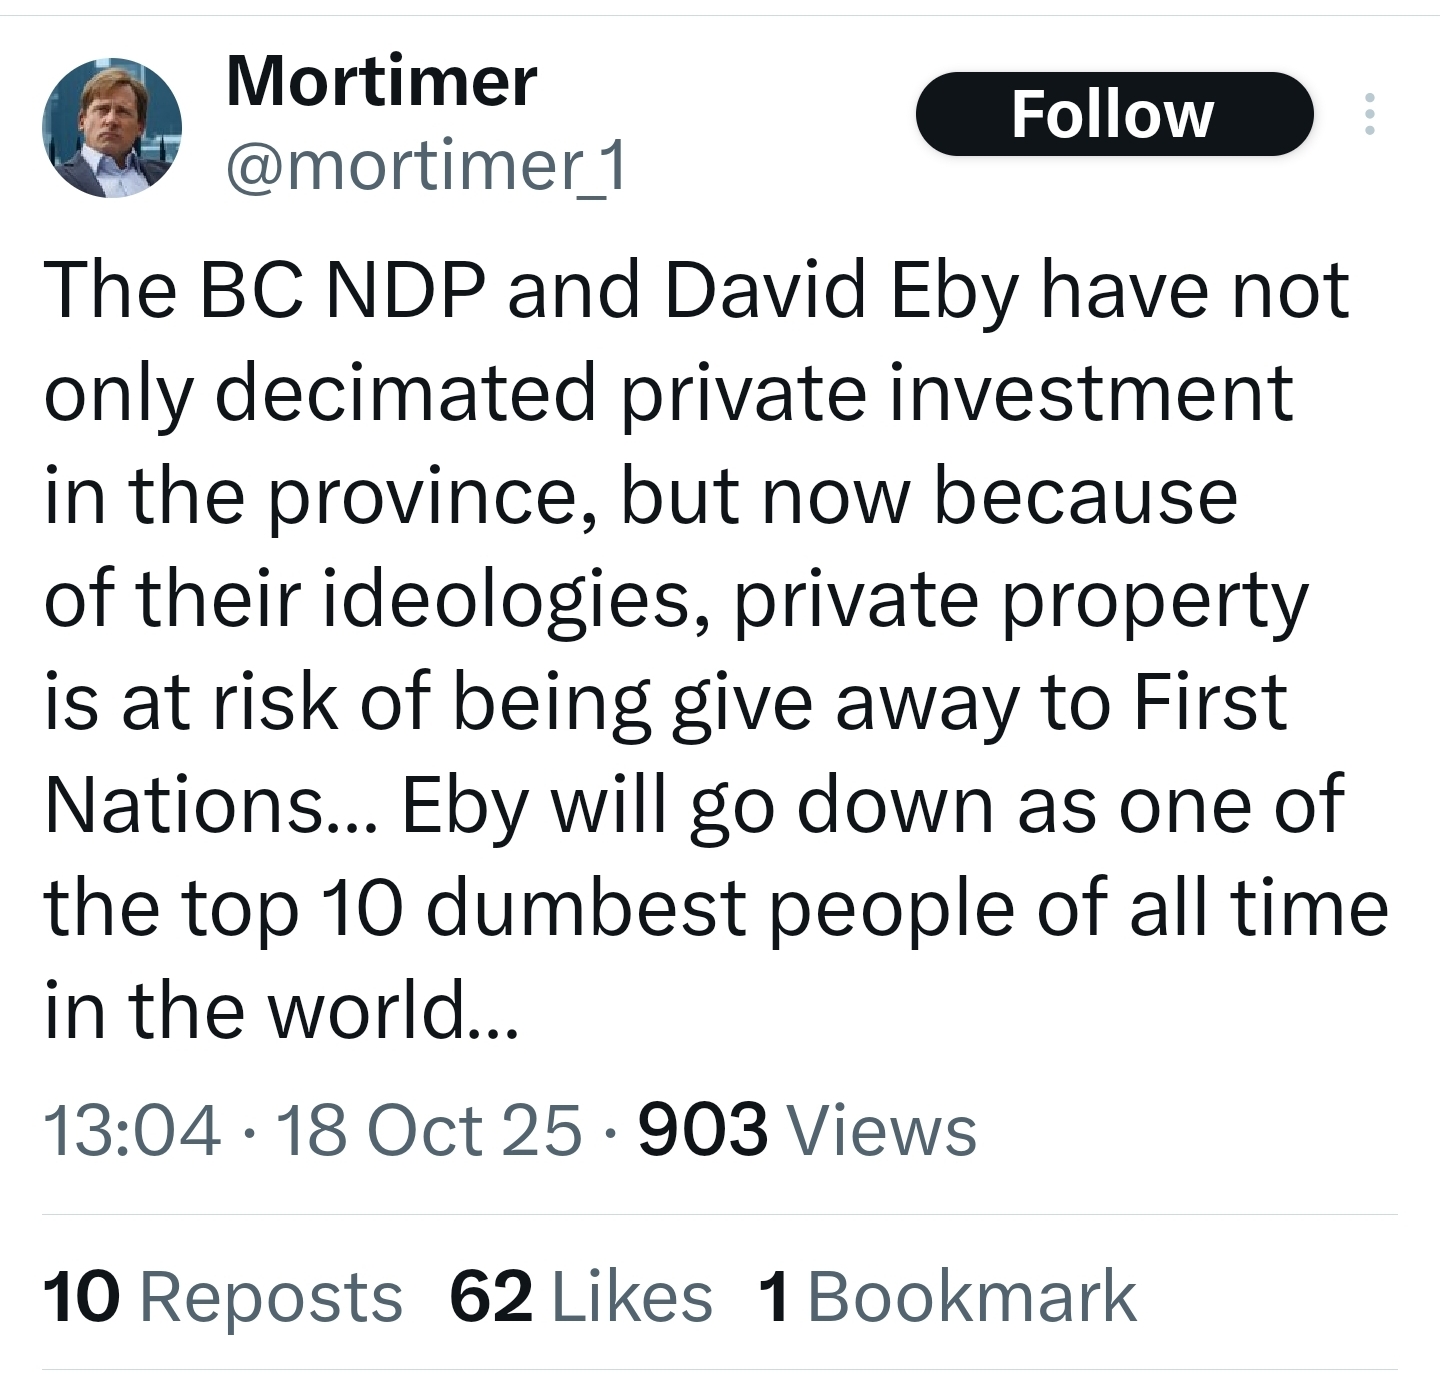1440x1375 pixels.
Task: Click Mortimer's profile avatar picture
Action: [112, 127]
